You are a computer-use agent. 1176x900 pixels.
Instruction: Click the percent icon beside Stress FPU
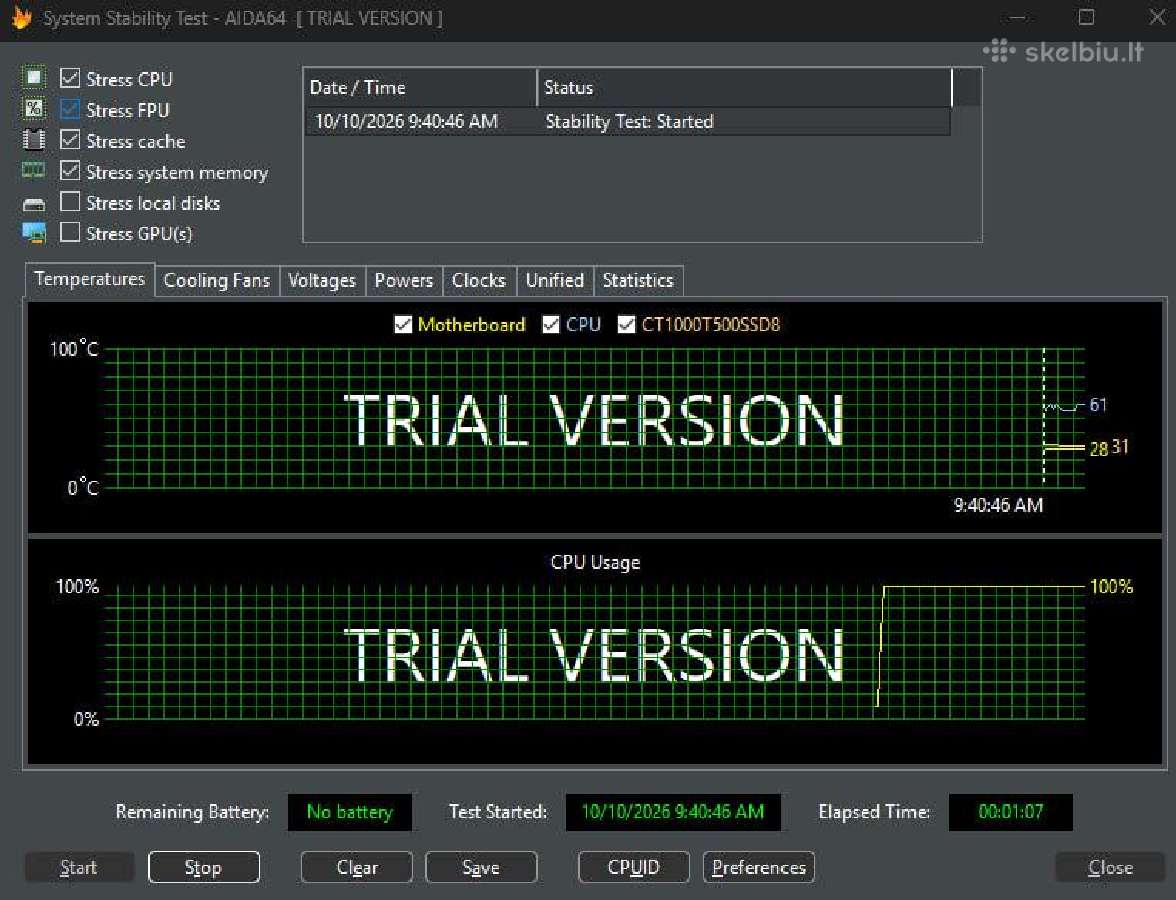click(x=34, y=109)
